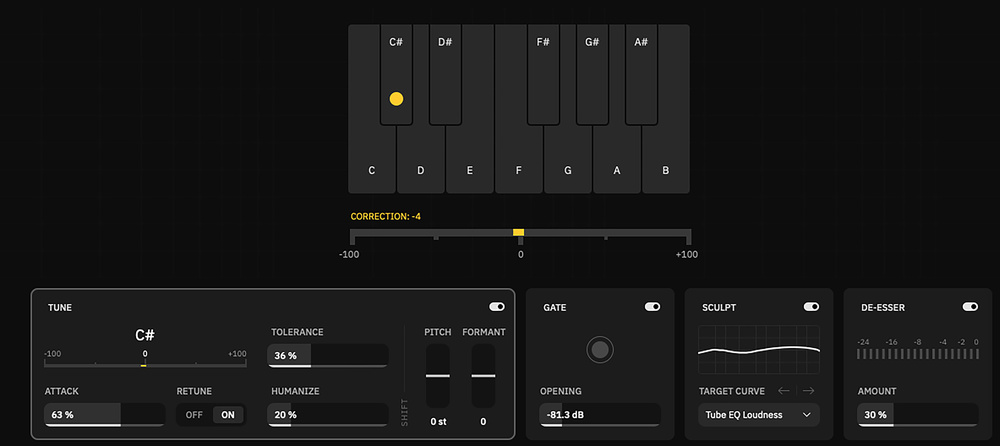Select previous target curve left arrow
The height and width of the screenshot is (446, 1000).
[785, 391]
